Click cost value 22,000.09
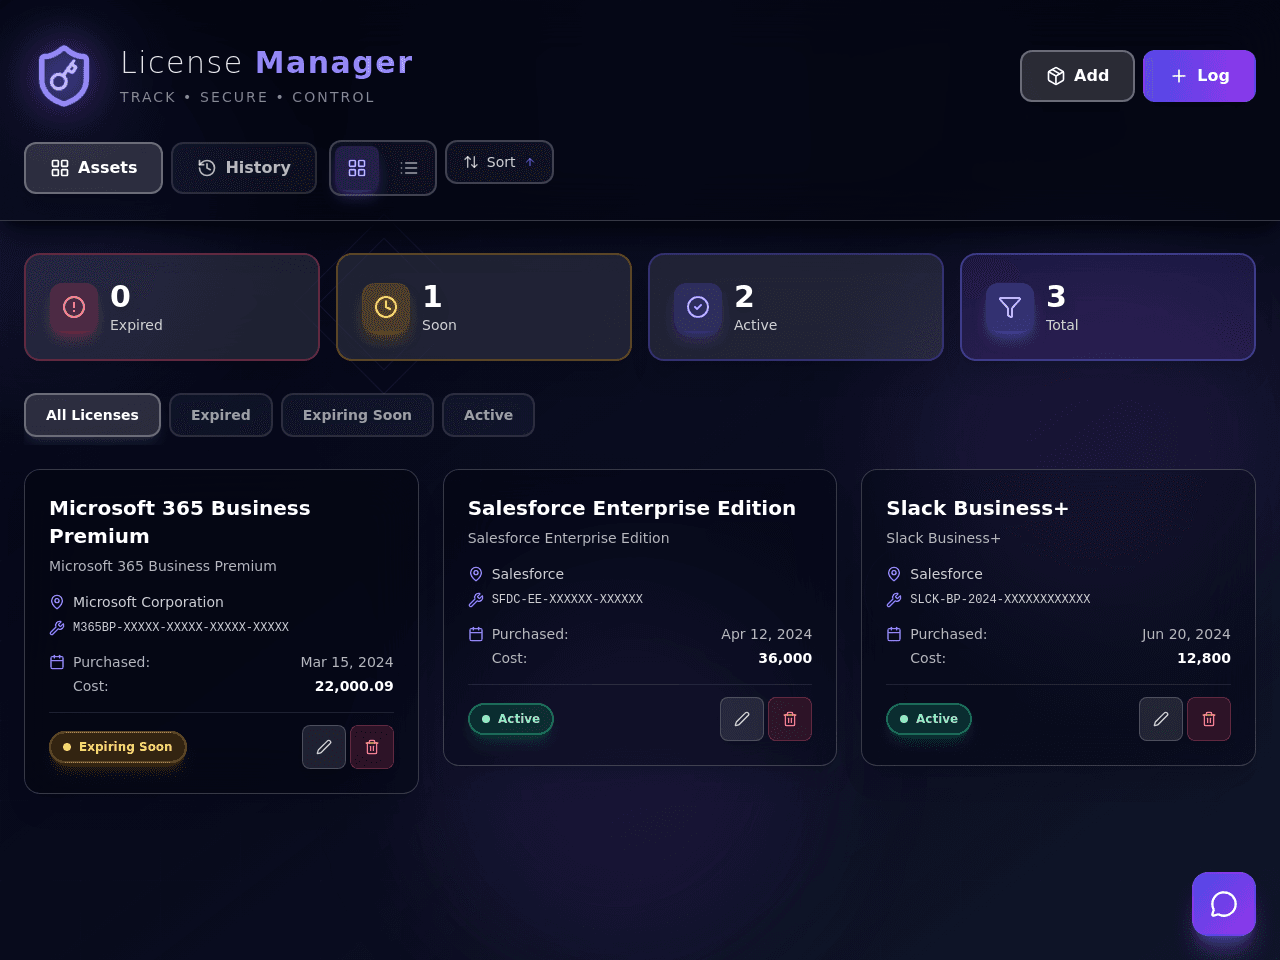 354,686
